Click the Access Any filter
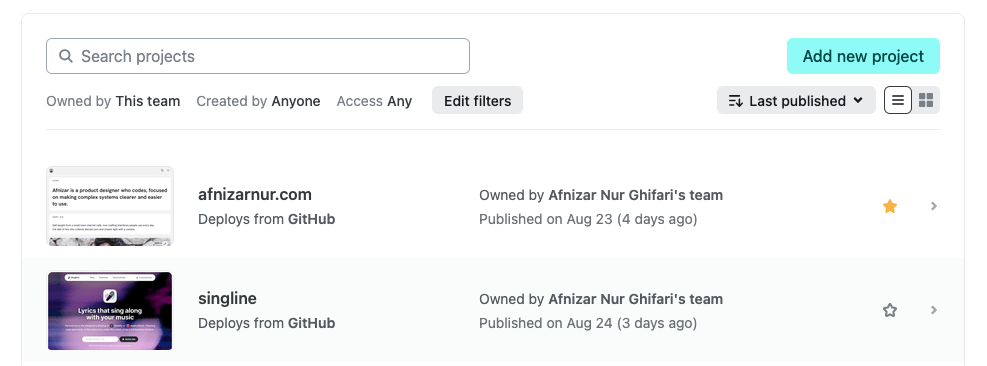987x366 pixels. click(x=374, y=101)
